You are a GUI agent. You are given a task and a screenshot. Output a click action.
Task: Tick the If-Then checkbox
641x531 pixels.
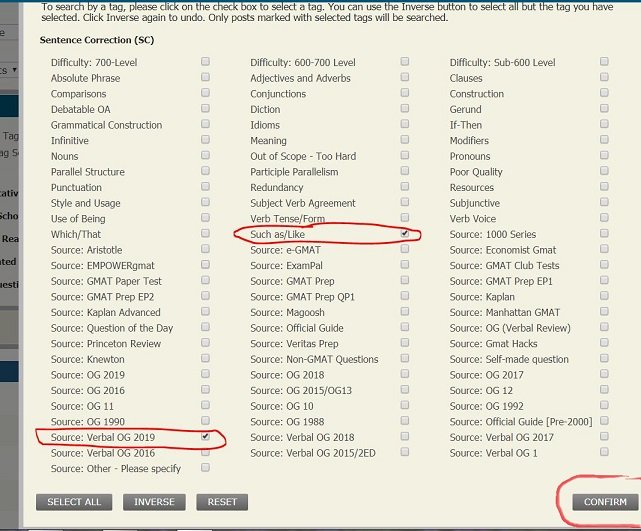604,124
